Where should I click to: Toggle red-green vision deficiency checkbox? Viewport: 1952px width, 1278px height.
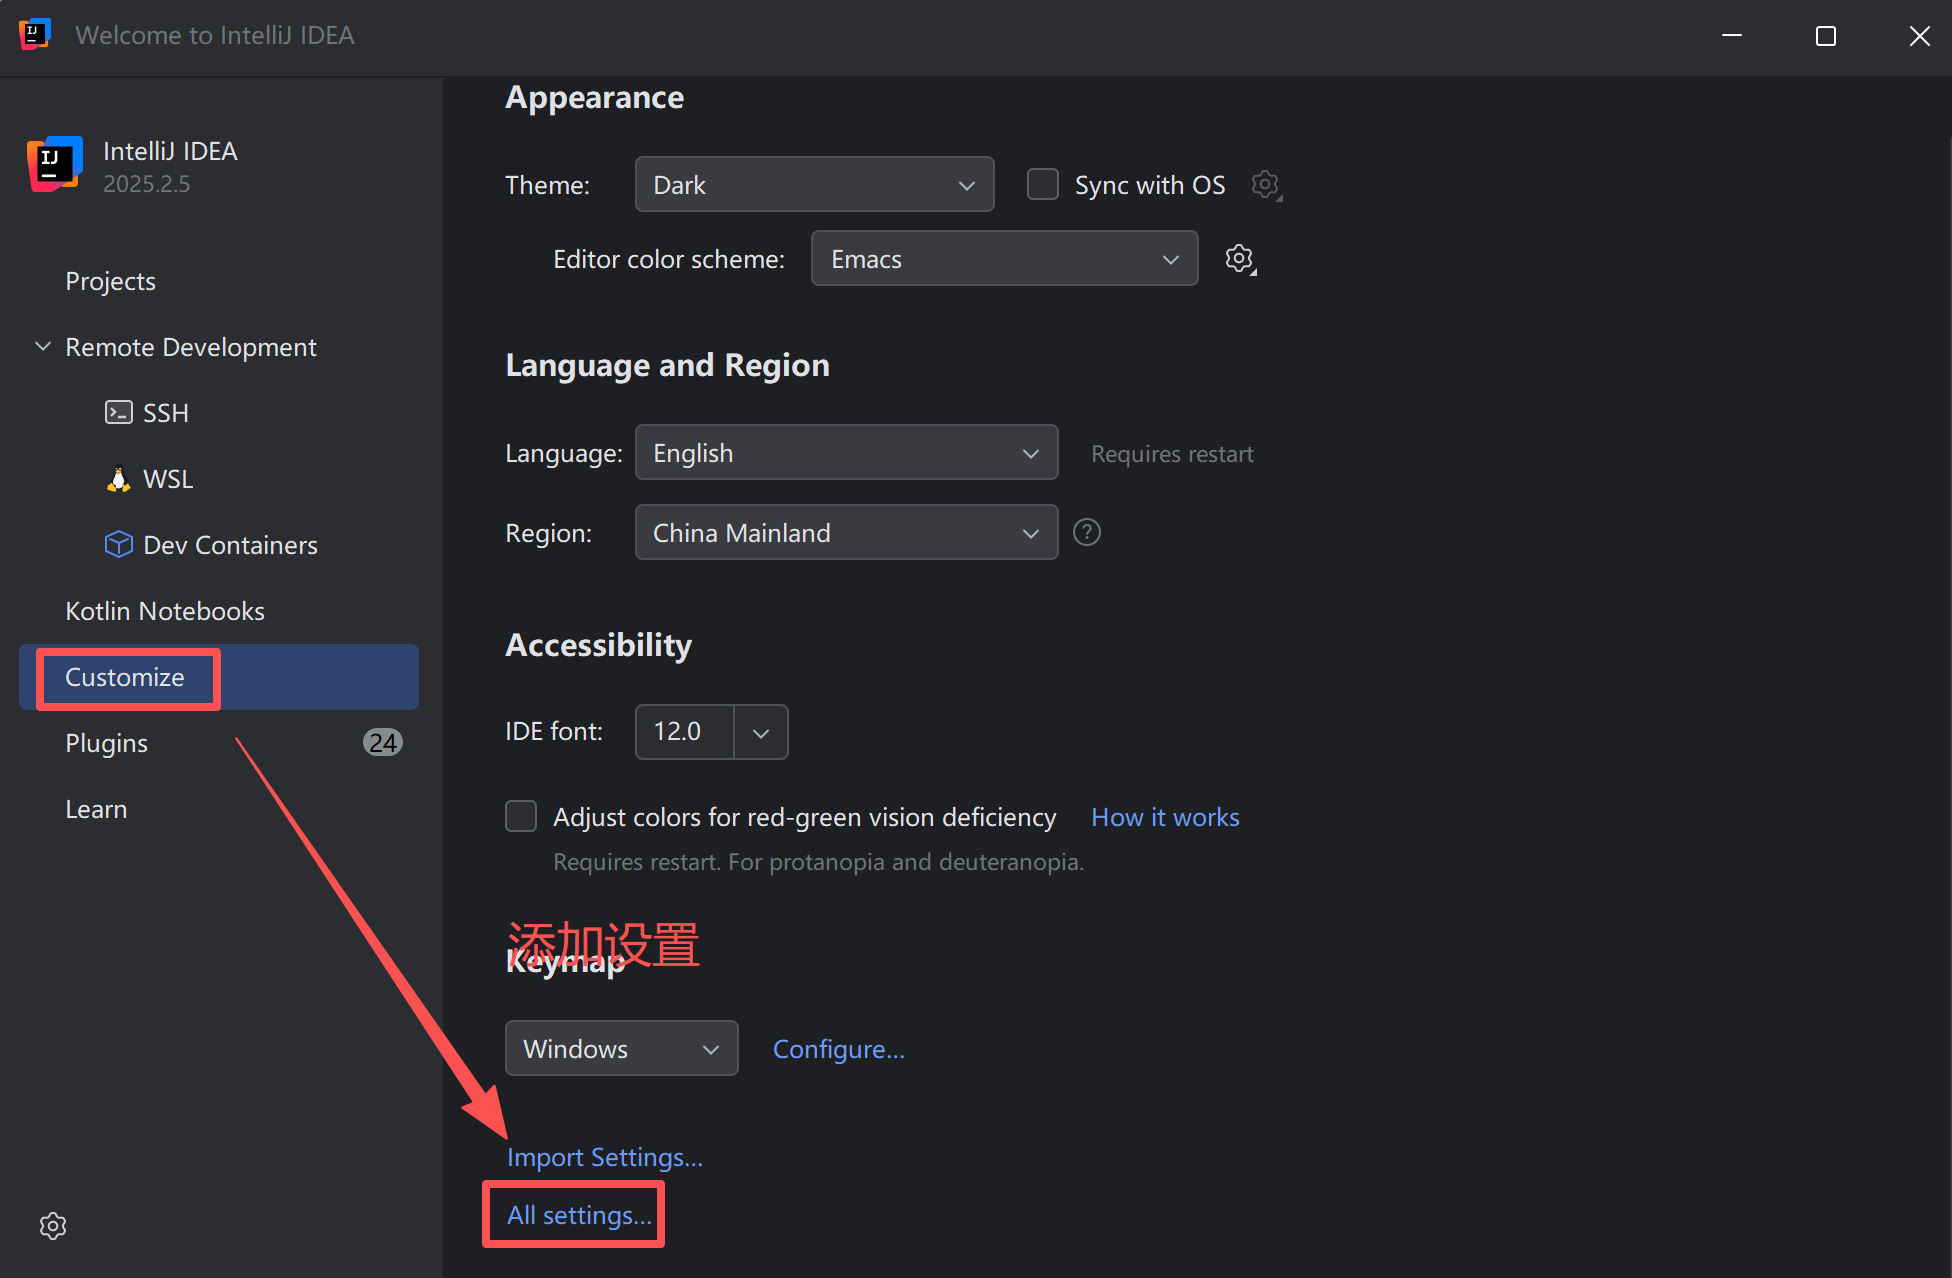[x=521, y=816]
